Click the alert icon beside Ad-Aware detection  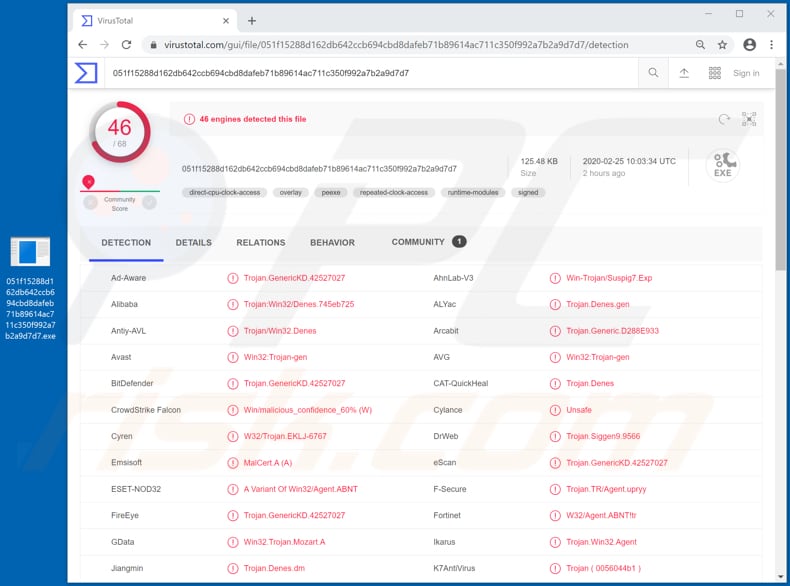pyautogui.click(x=233, y=278)
